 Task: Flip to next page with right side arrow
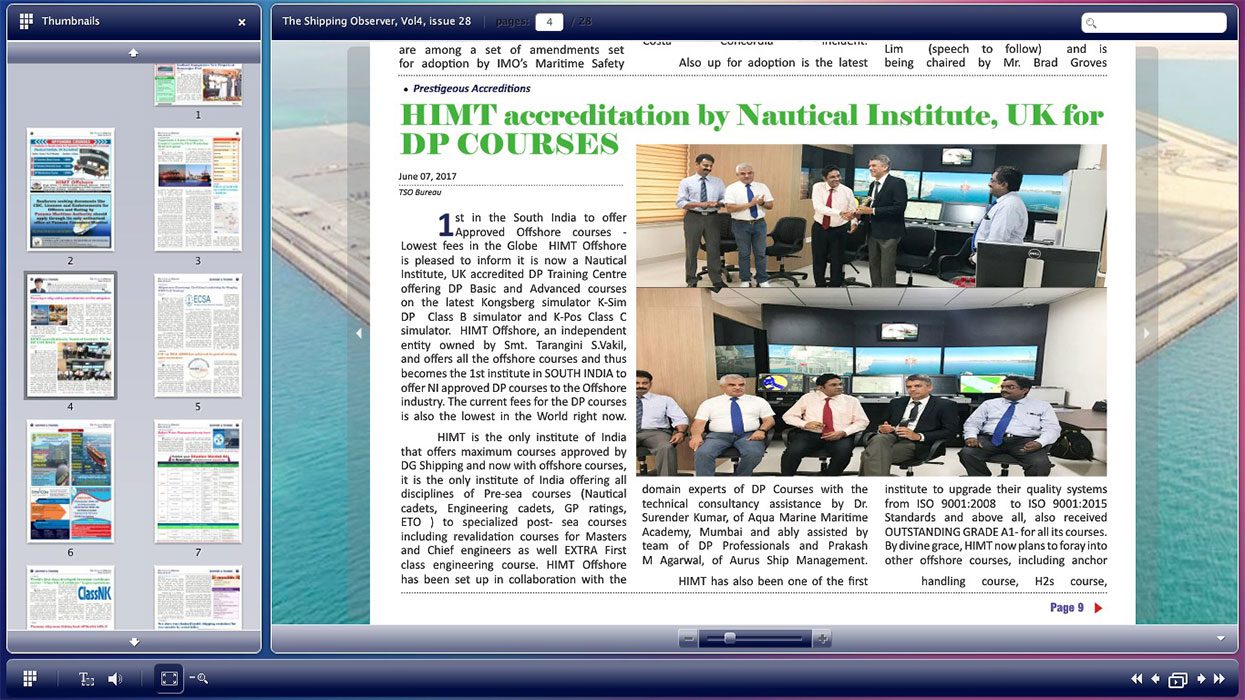[1146, 334]
